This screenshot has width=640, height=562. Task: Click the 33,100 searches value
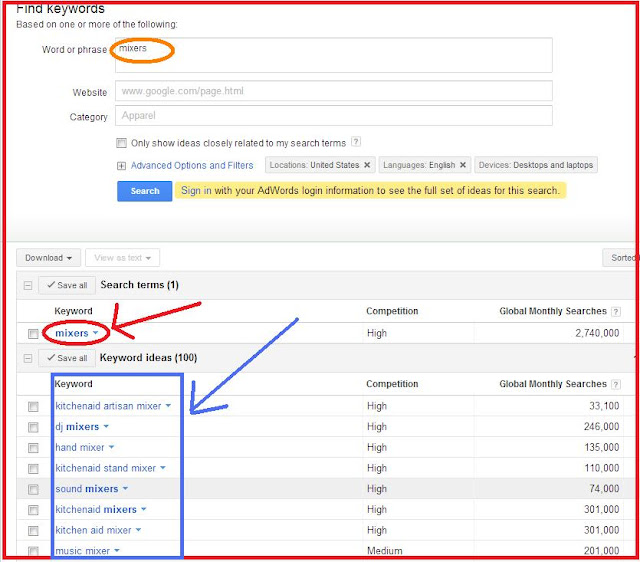click(604, 406)
